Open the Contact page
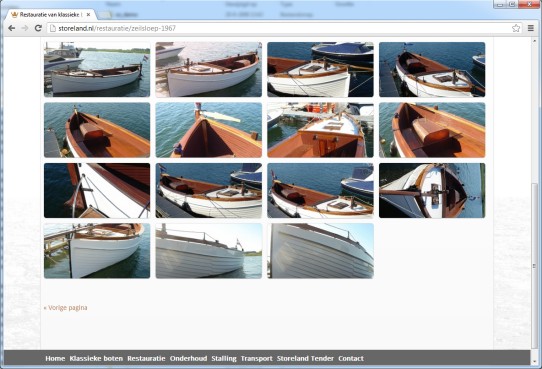The image size is (542, 369). pyautogui.click(x=351, y=359)
